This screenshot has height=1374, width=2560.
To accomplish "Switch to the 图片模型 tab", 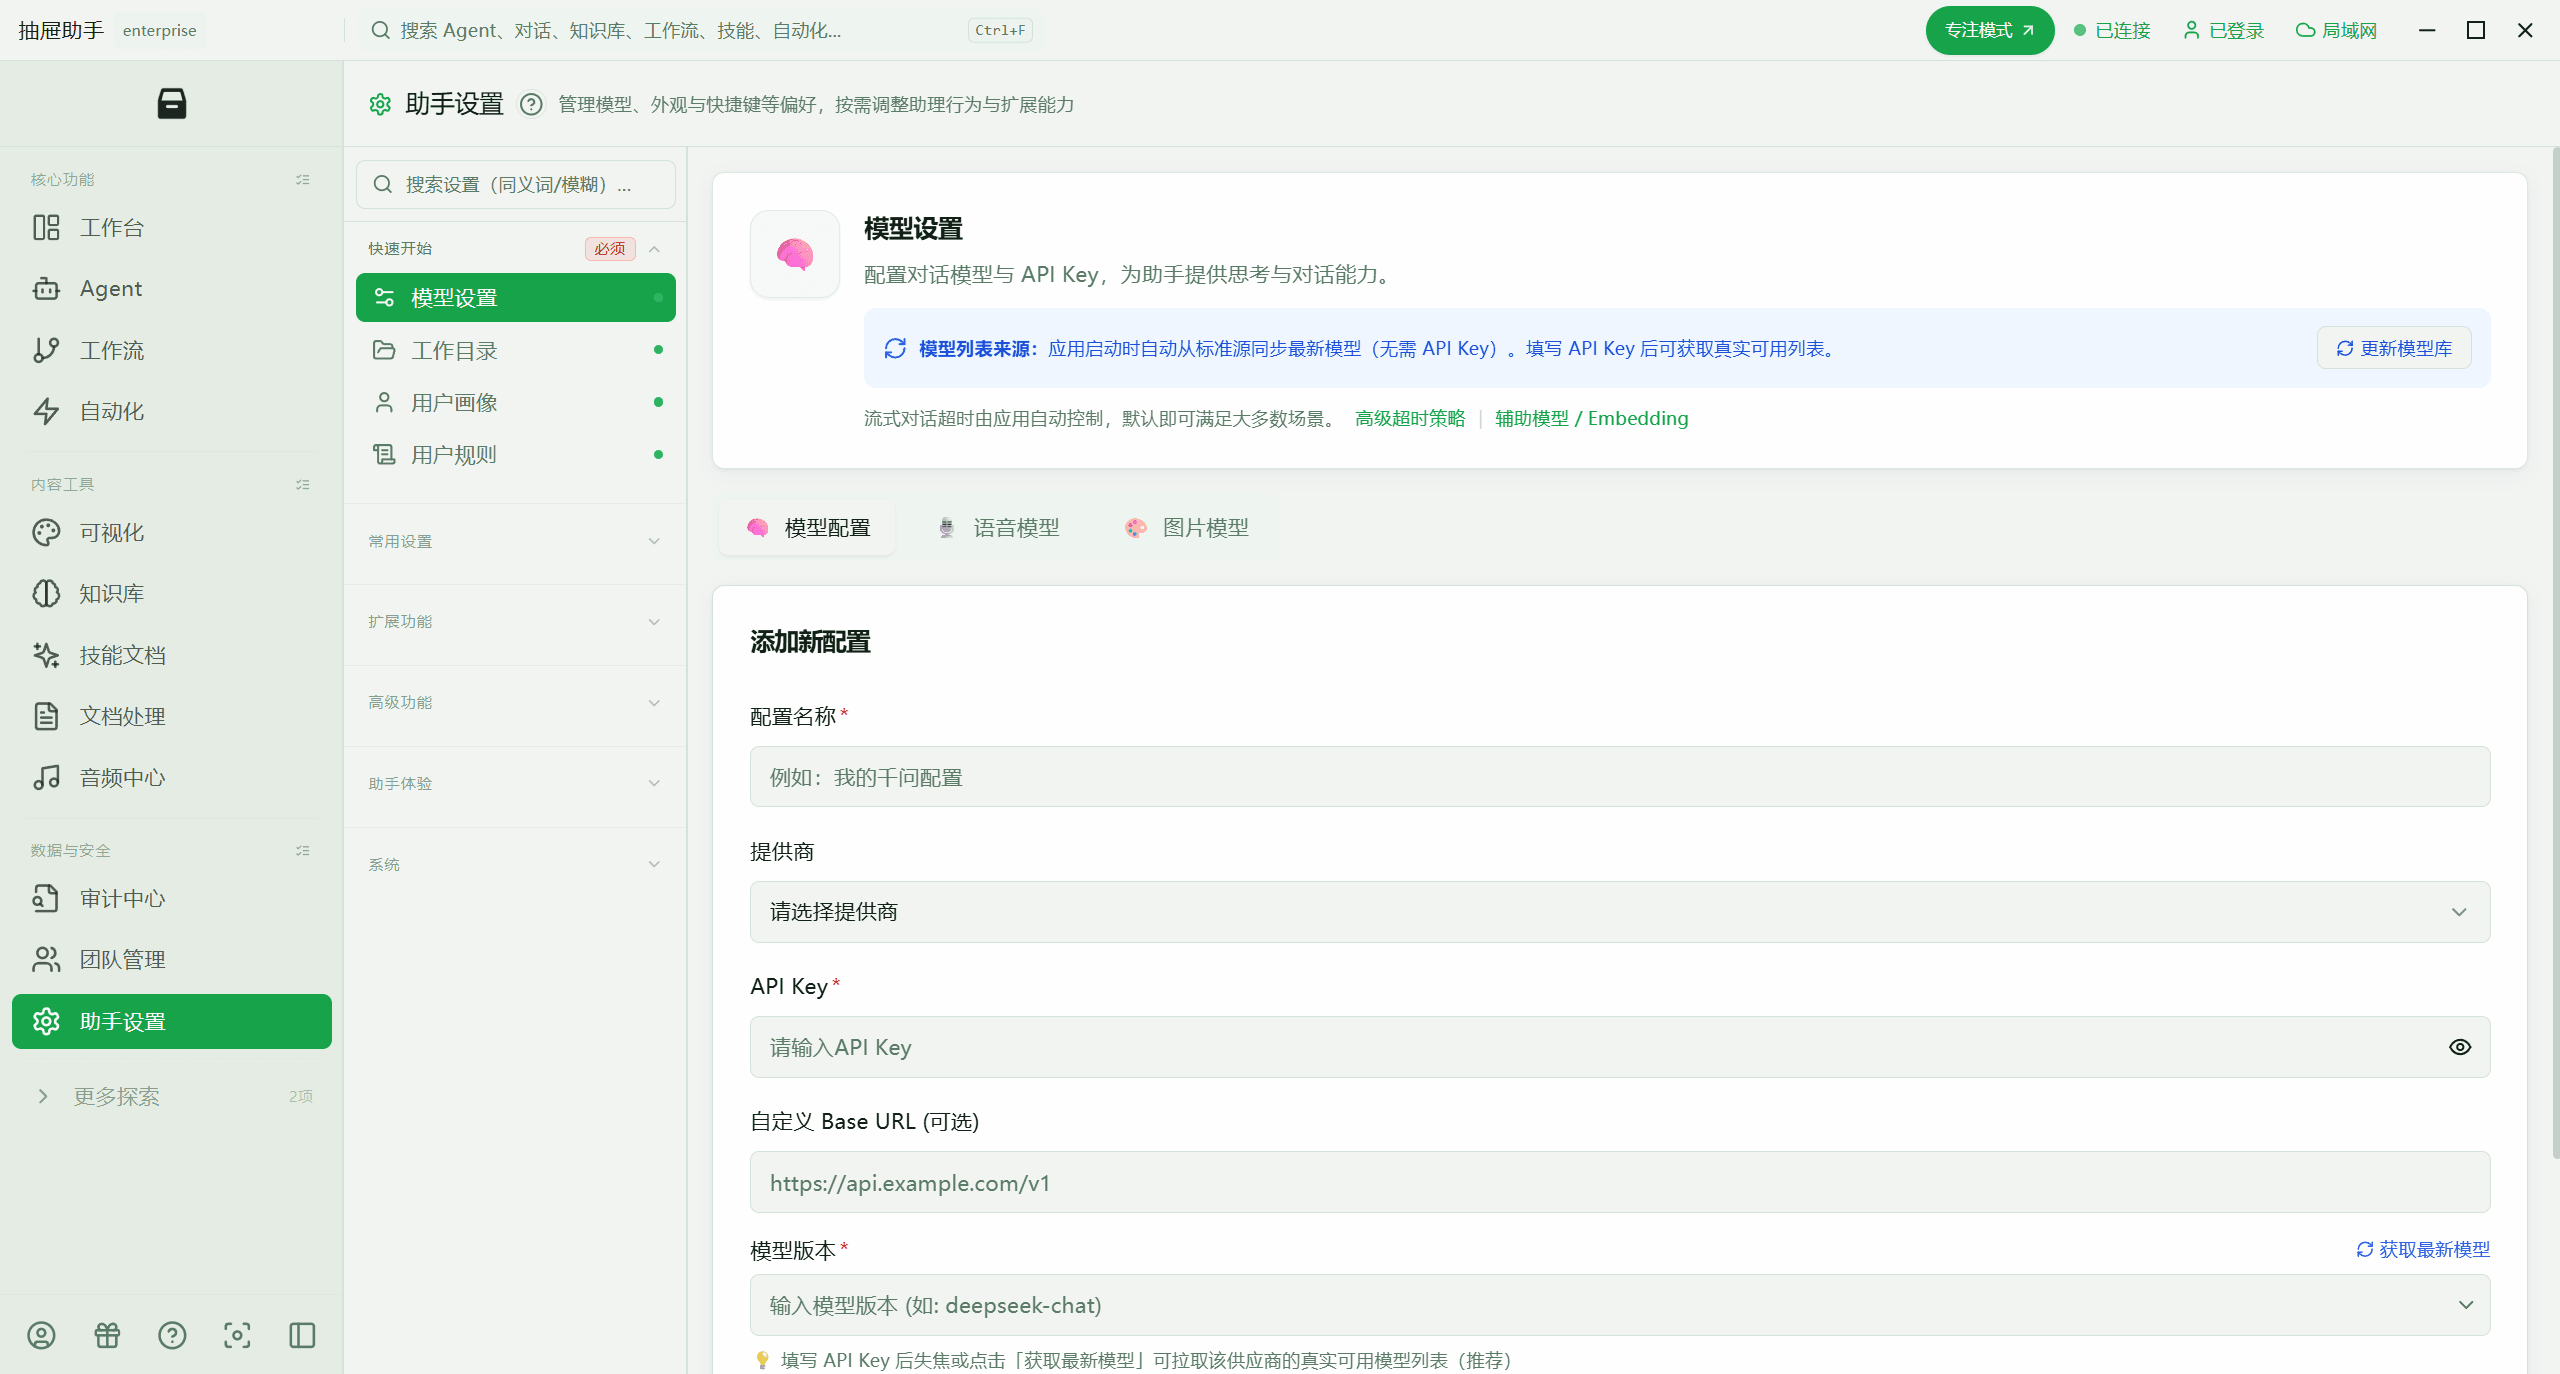I will [x=1187, y=528].
